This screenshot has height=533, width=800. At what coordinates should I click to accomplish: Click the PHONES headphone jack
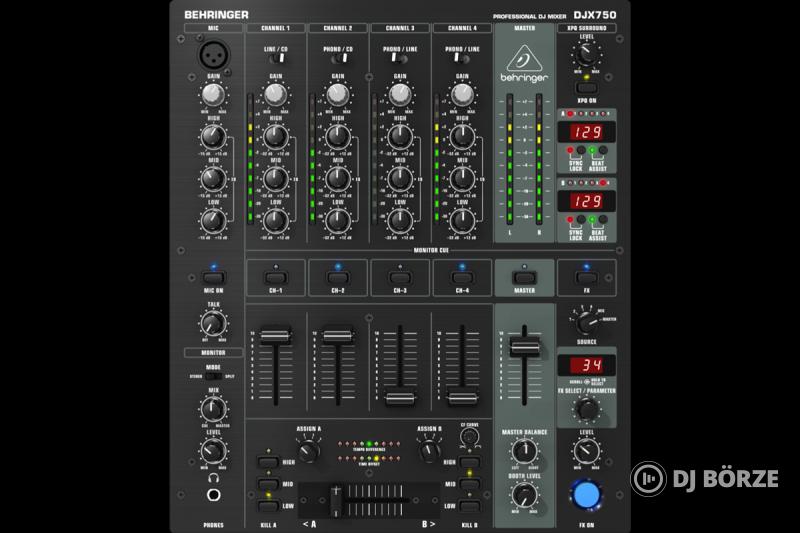click(214, 495)
